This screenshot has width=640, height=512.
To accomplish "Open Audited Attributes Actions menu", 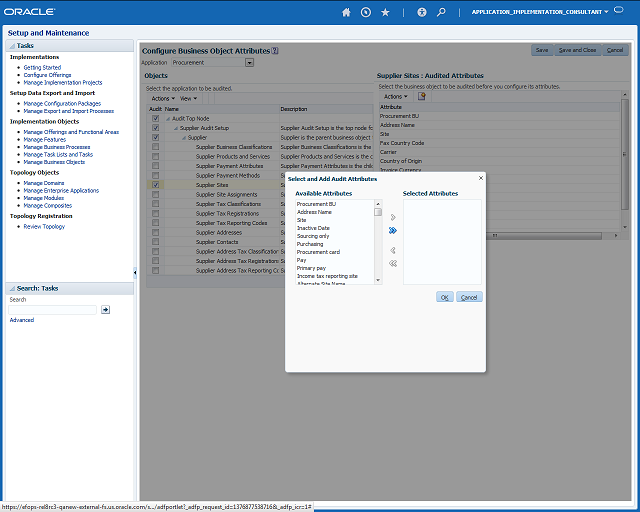I will tap(396, 96).
